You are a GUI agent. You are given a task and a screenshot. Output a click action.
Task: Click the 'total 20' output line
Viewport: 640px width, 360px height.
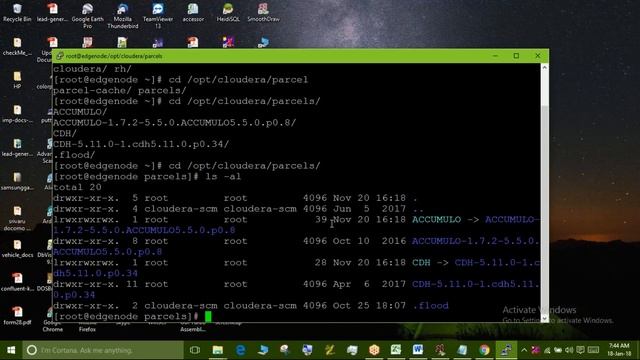(x=77, y=187)
